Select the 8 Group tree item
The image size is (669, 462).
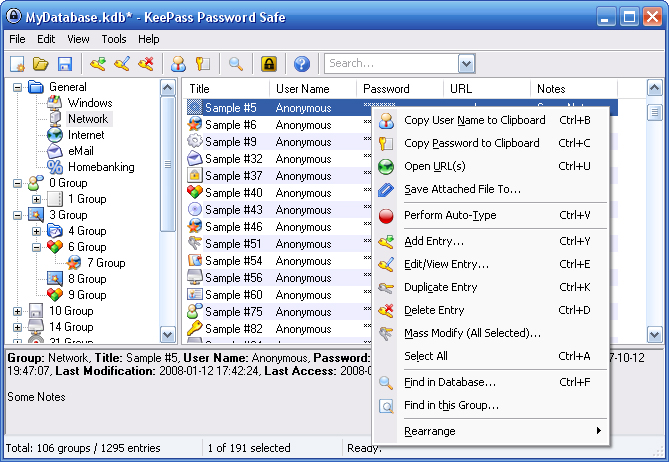87,279
